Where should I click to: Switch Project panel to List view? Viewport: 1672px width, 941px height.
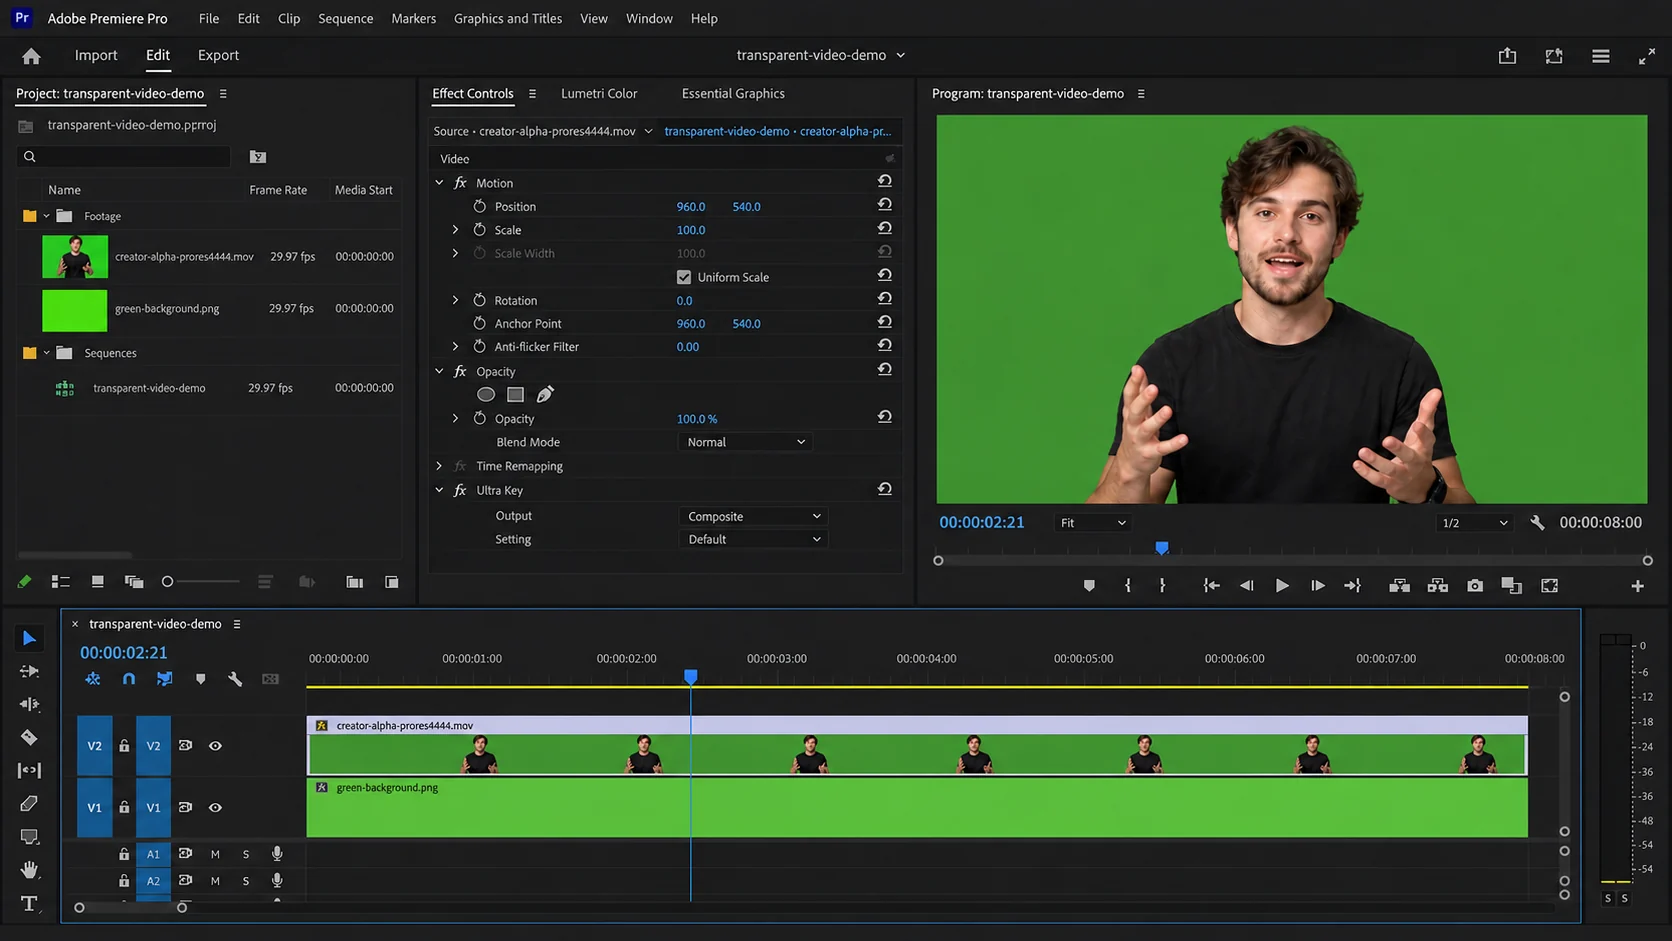coord(60,582)
